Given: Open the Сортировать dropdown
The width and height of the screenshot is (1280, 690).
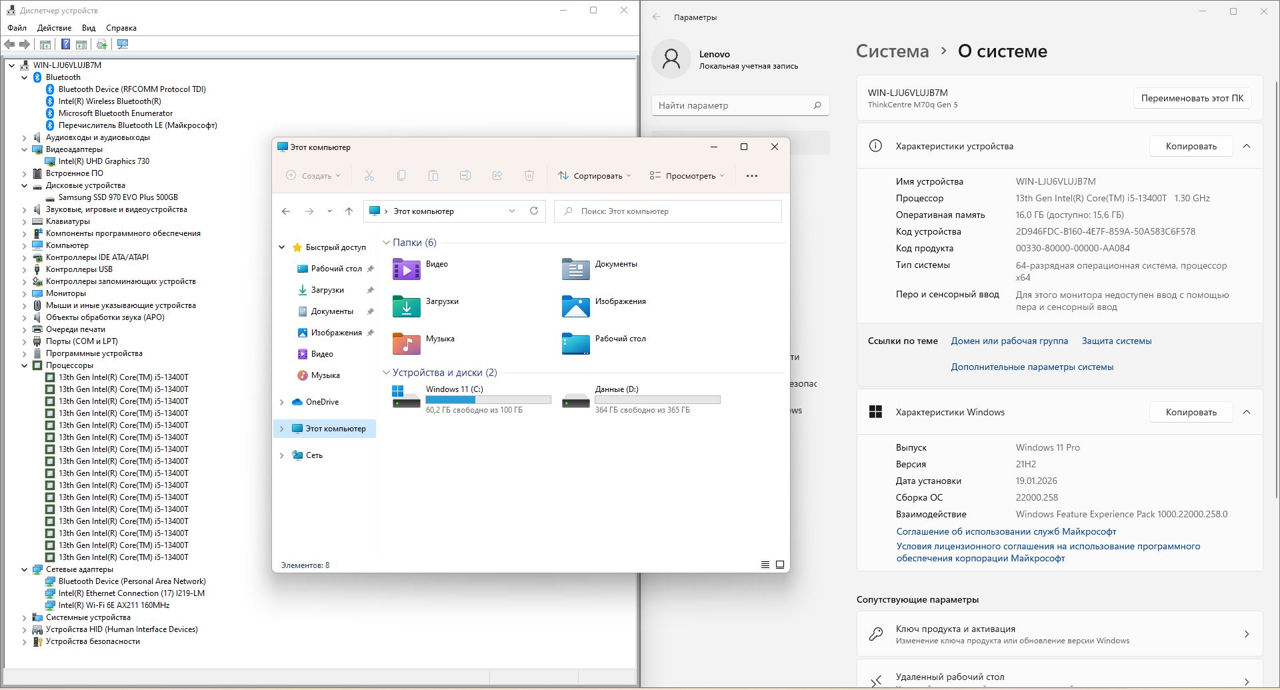Looking at the screenshot, I should (594, 176).
